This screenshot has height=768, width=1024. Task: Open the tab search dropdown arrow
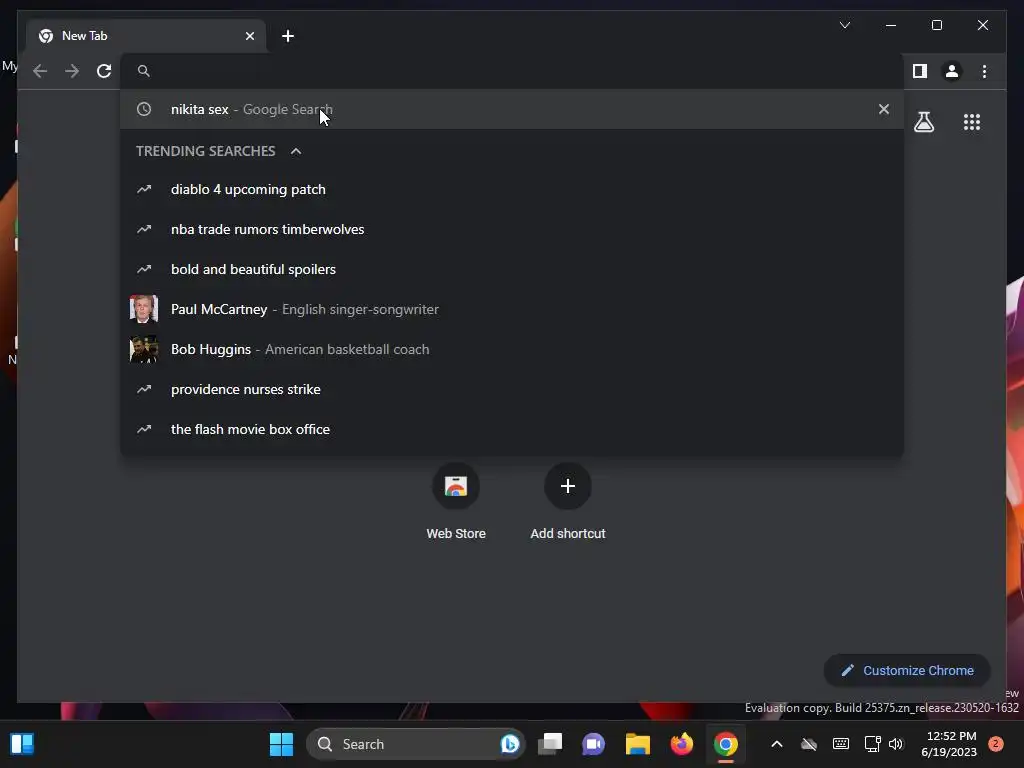(844, 25)
